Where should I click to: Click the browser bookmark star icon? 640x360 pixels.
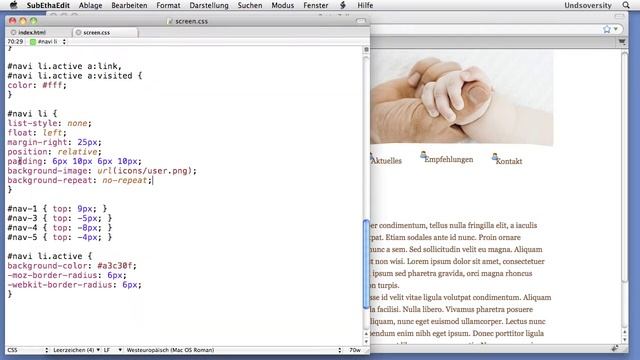607,29
